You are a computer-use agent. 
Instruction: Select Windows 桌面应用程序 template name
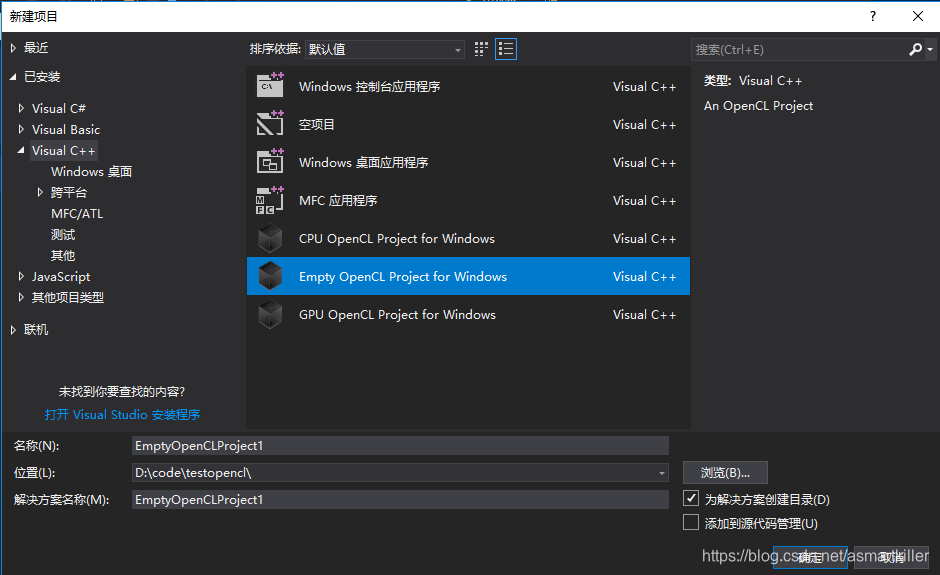pos(363,162)
